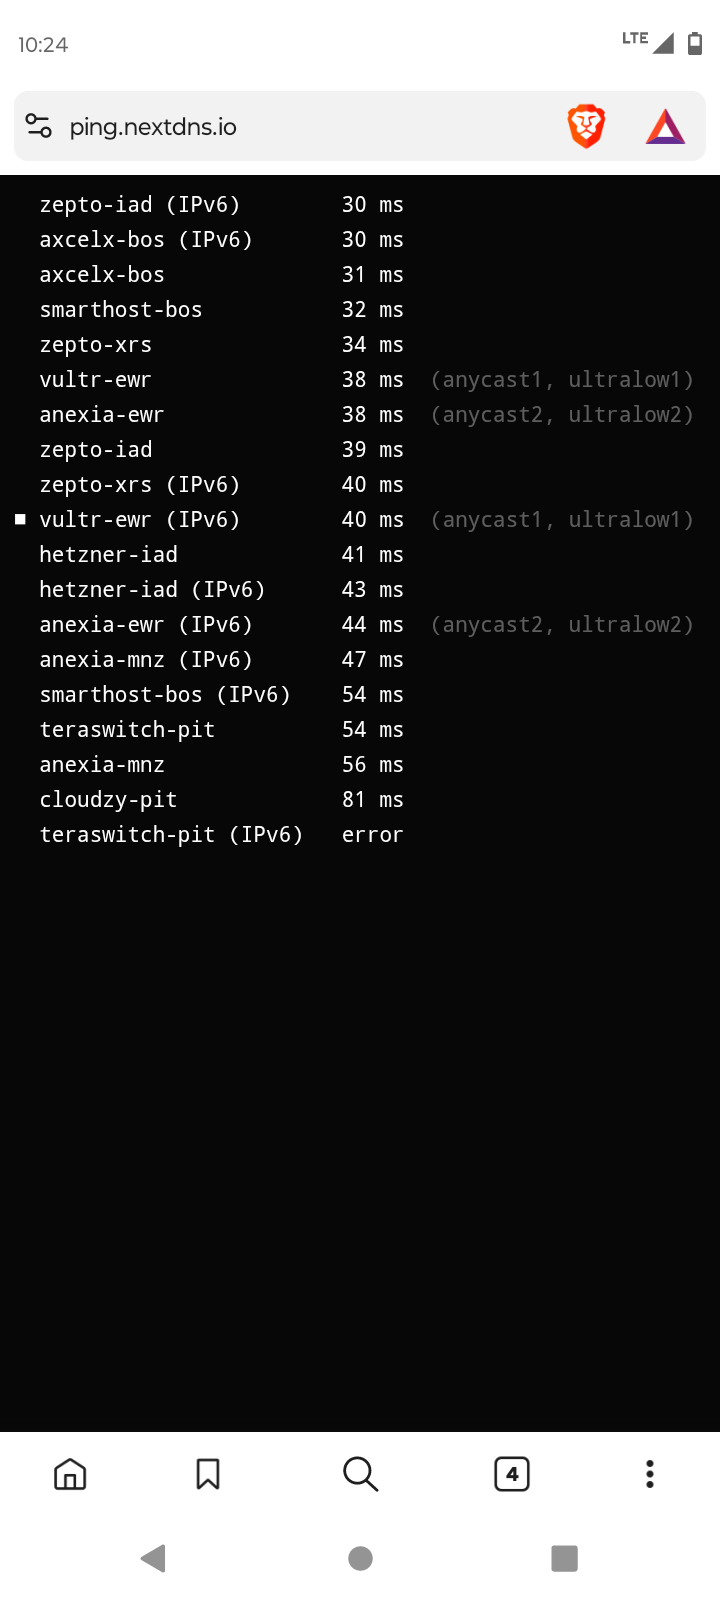This screenshot has height=1600, width=720.
Task: Go to the Brave home button
Action: pyautogui.click(x=70, y=1474)
